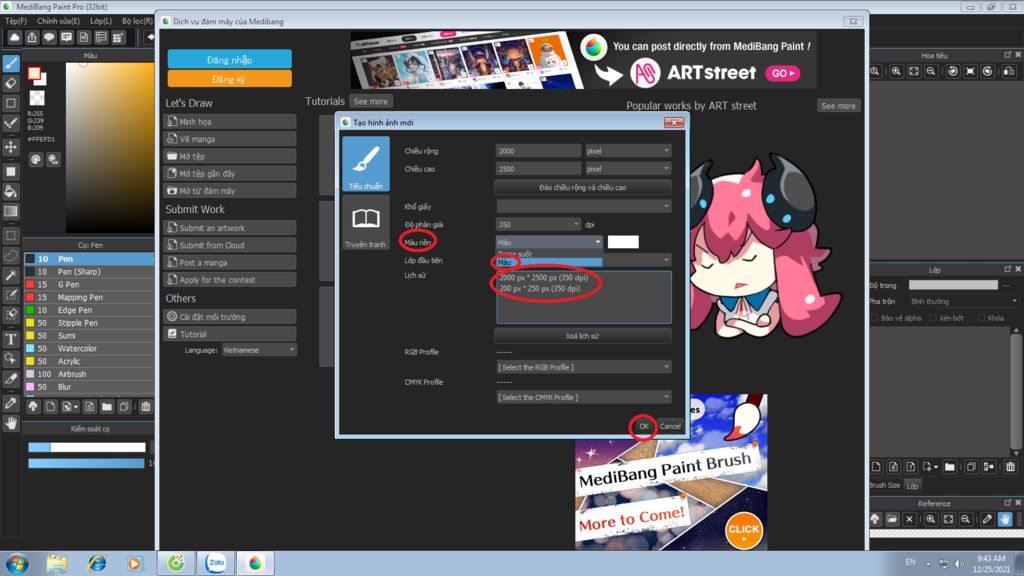Select the Lasso selection tool
Screen dimensions: 1024x576
click(x=11, y=255)
